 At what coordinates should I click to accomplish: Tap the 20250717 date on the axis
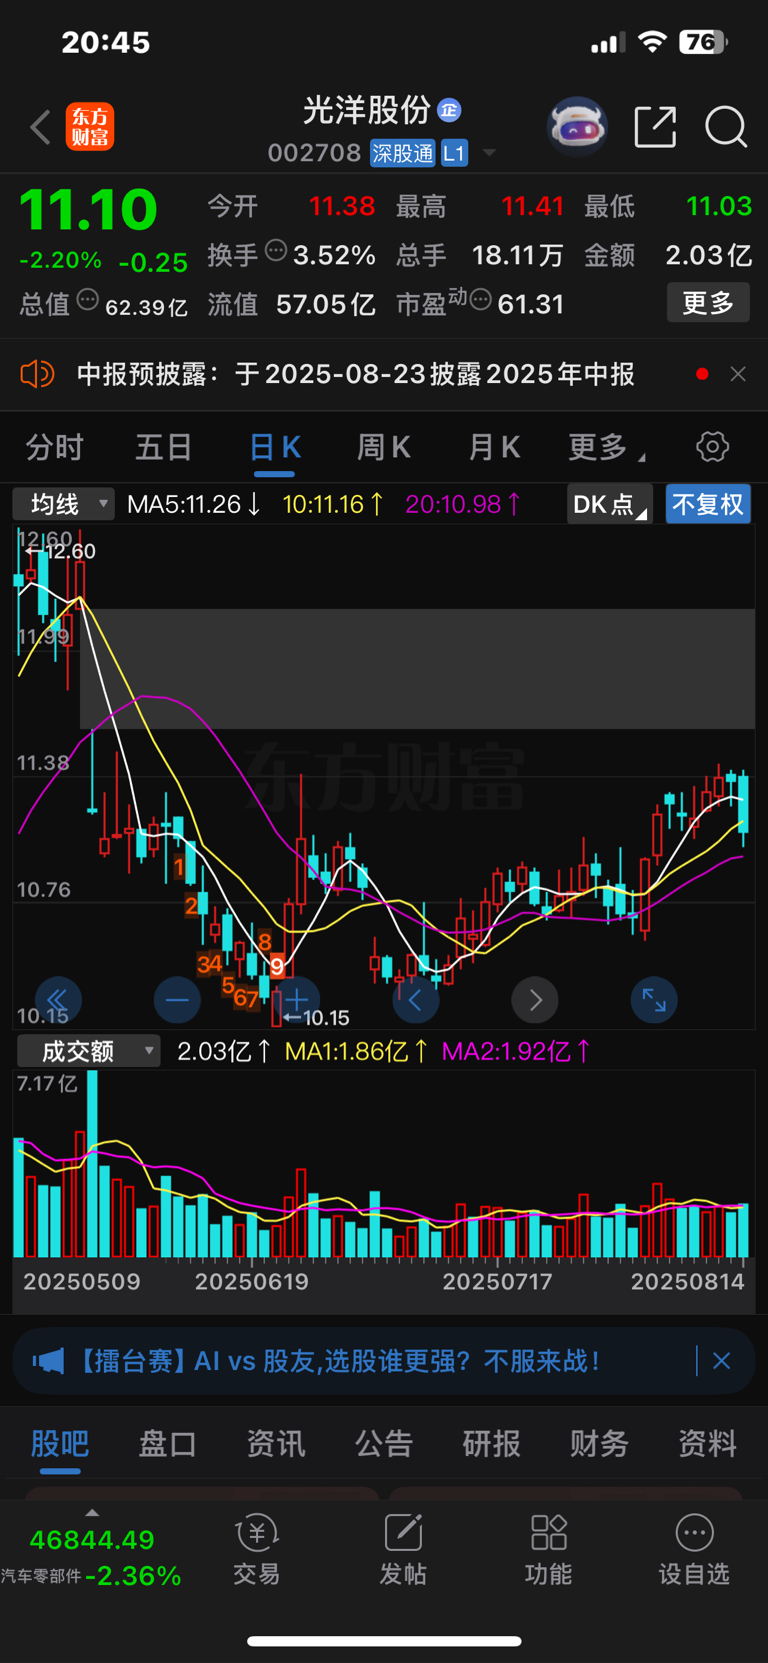point(497,1282)
